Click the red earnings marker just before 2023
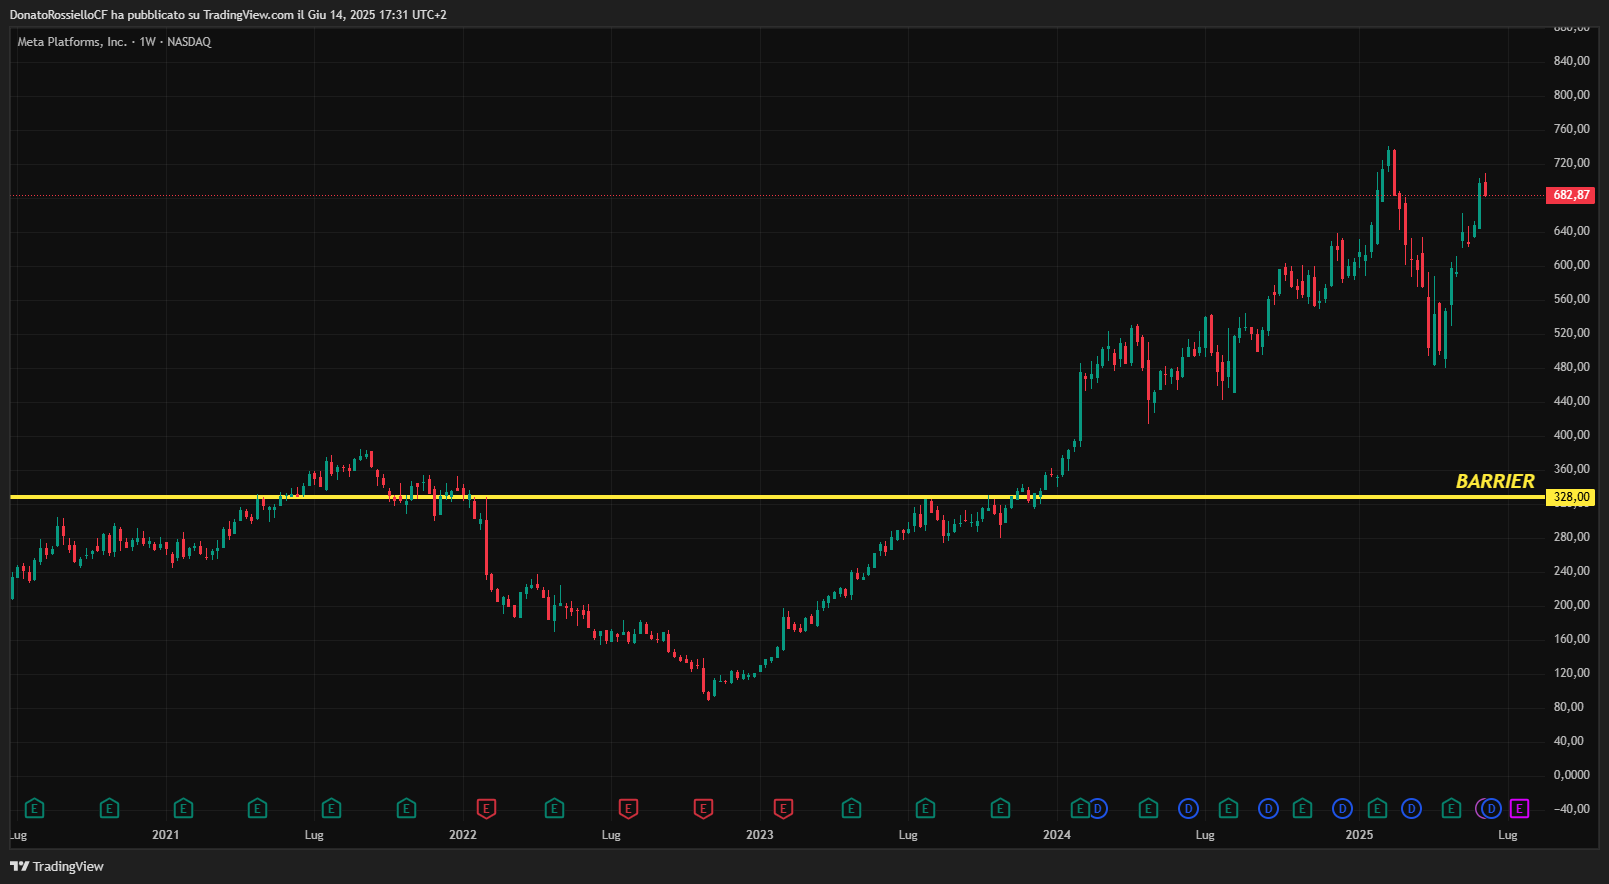 tap(703, 808)
